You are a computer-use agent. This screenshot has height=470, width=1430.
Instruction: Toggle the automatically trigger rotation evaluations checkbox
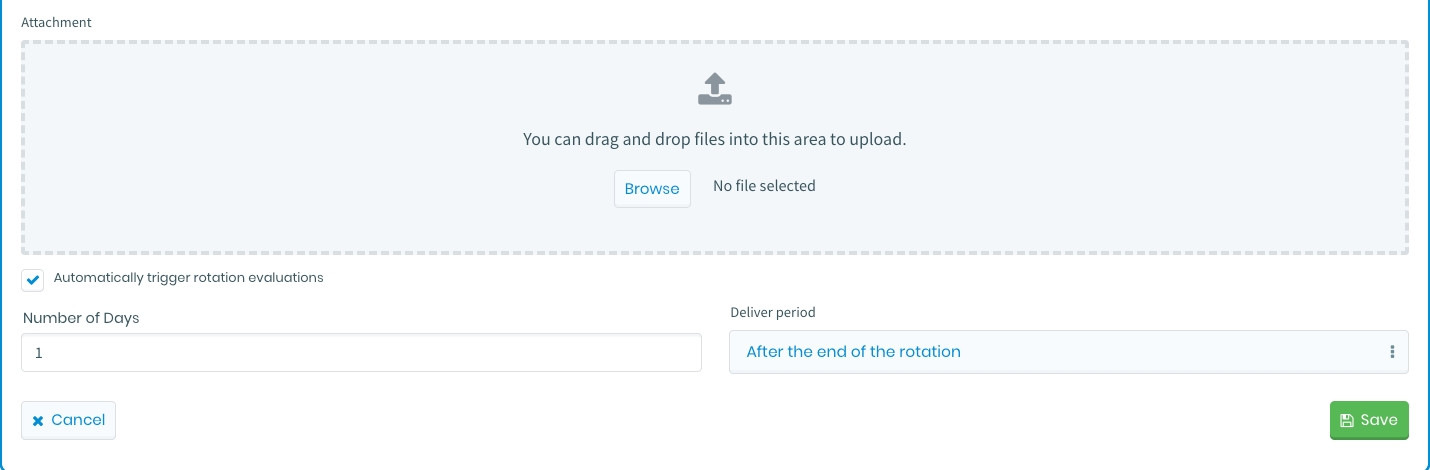(x=33, y=280)
